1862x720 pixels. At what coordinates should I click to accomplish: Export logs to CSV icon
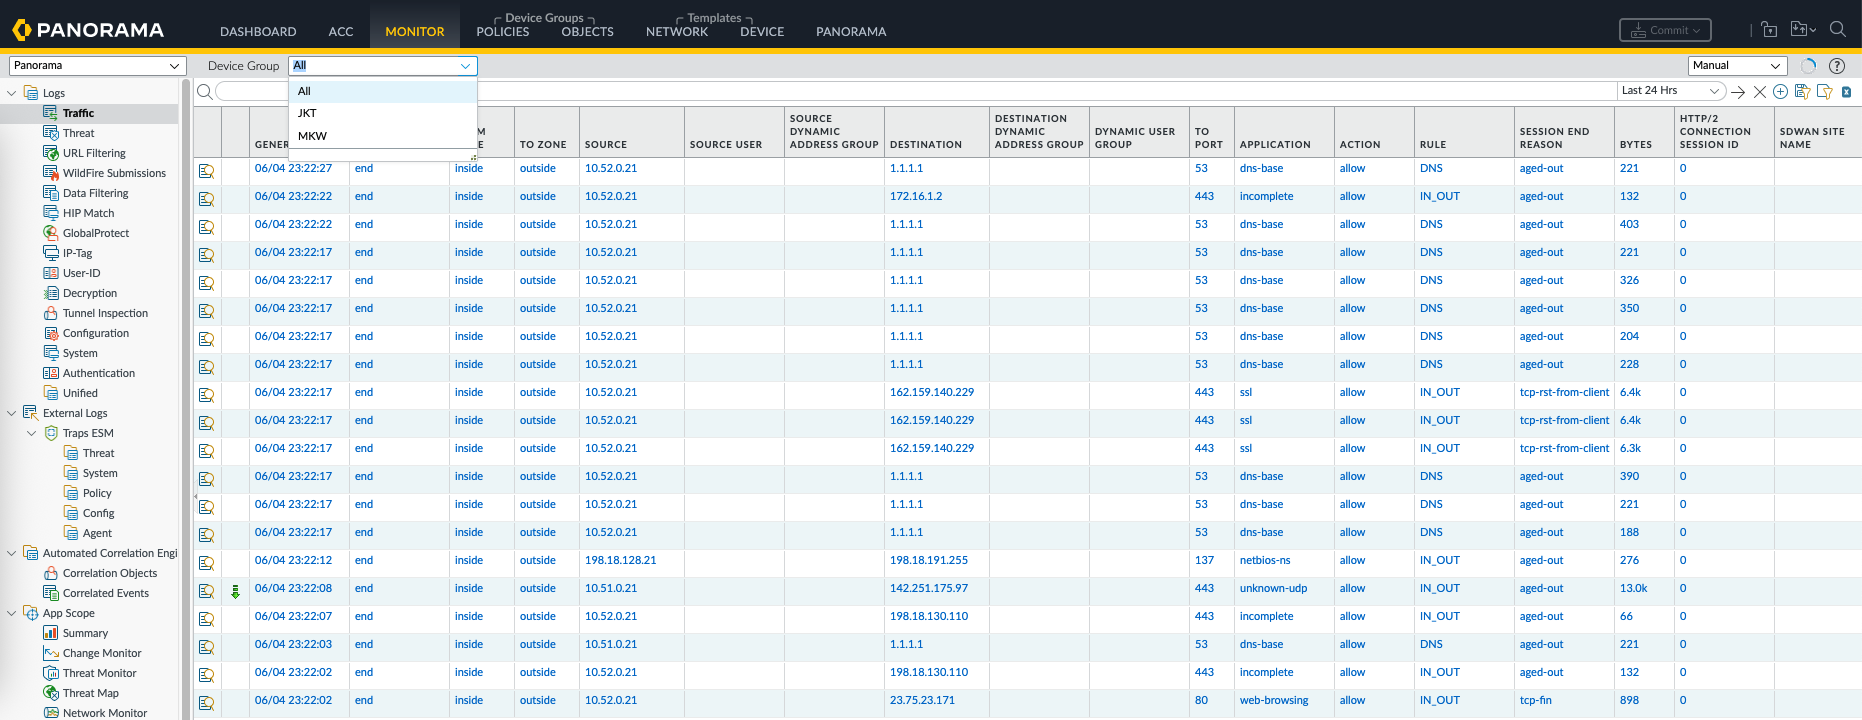click(1846, 92)
